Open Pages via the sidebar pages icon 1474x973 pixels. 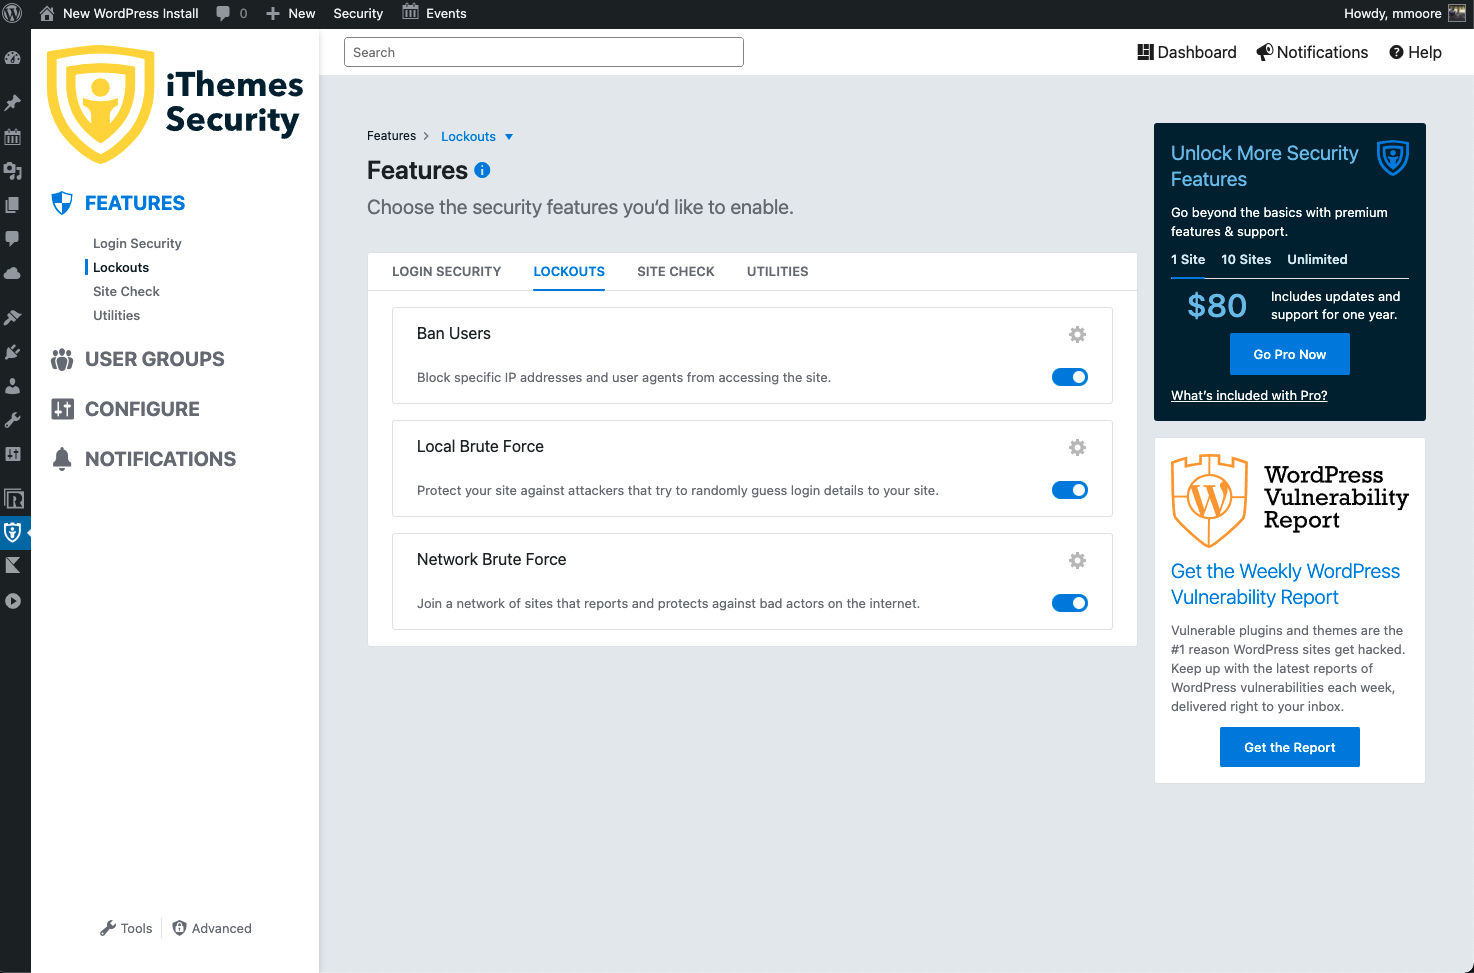point(13,205)
